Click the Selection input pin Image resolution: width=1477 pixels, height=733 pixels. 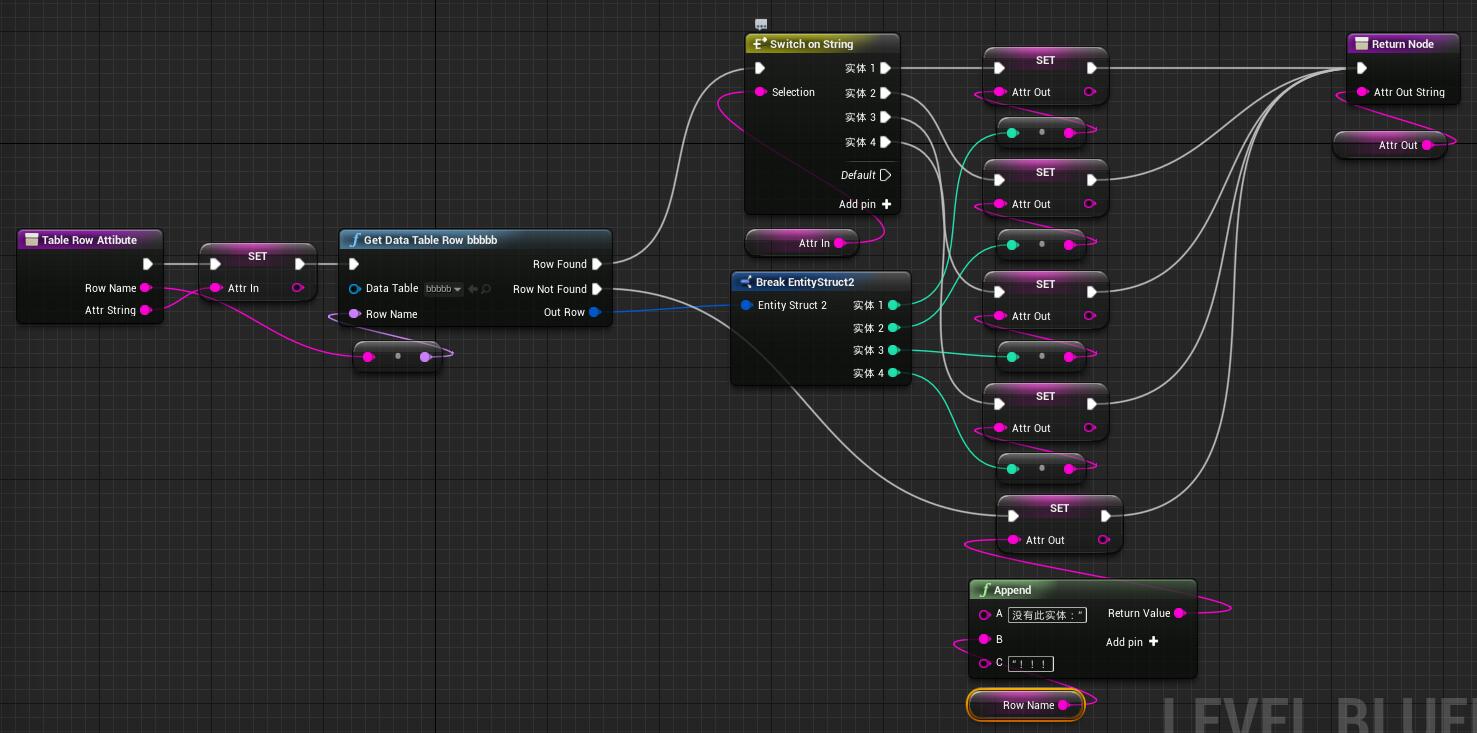pos(760,92)
